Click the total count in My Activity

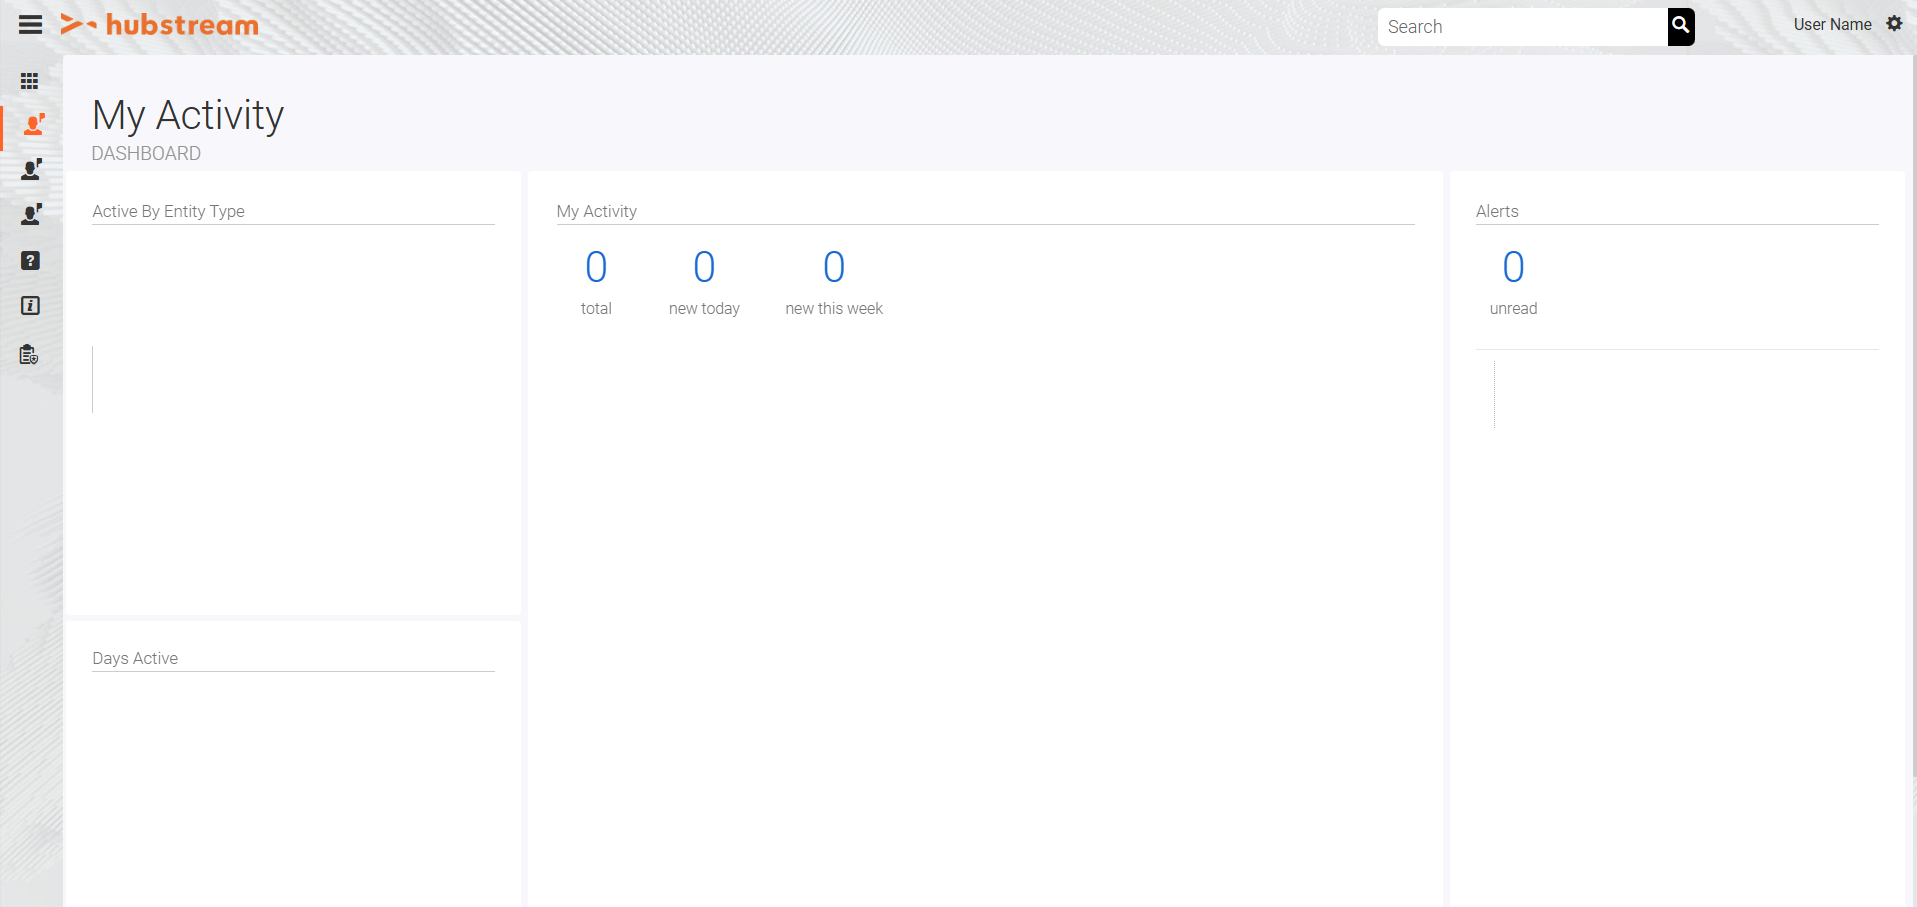coord(596,267)
